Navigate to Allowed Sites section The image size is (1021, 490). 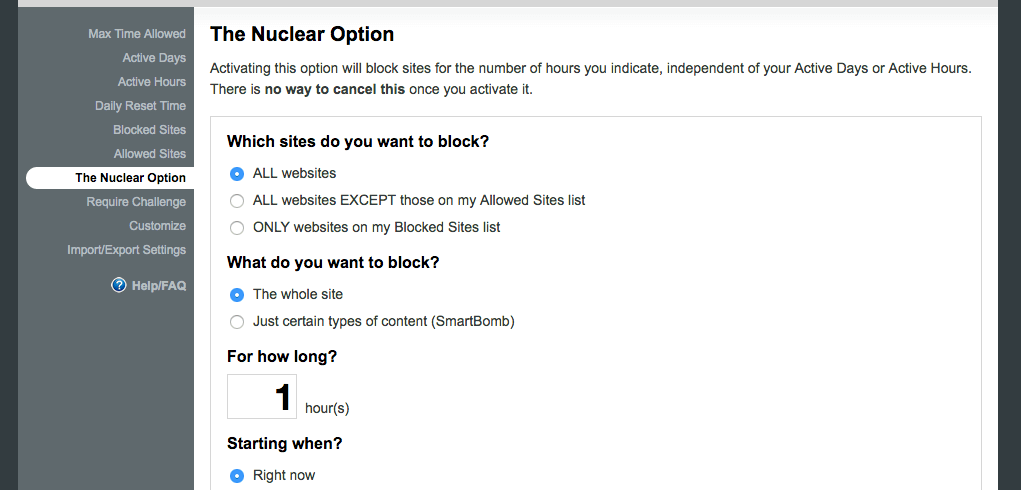click(149, 154)
